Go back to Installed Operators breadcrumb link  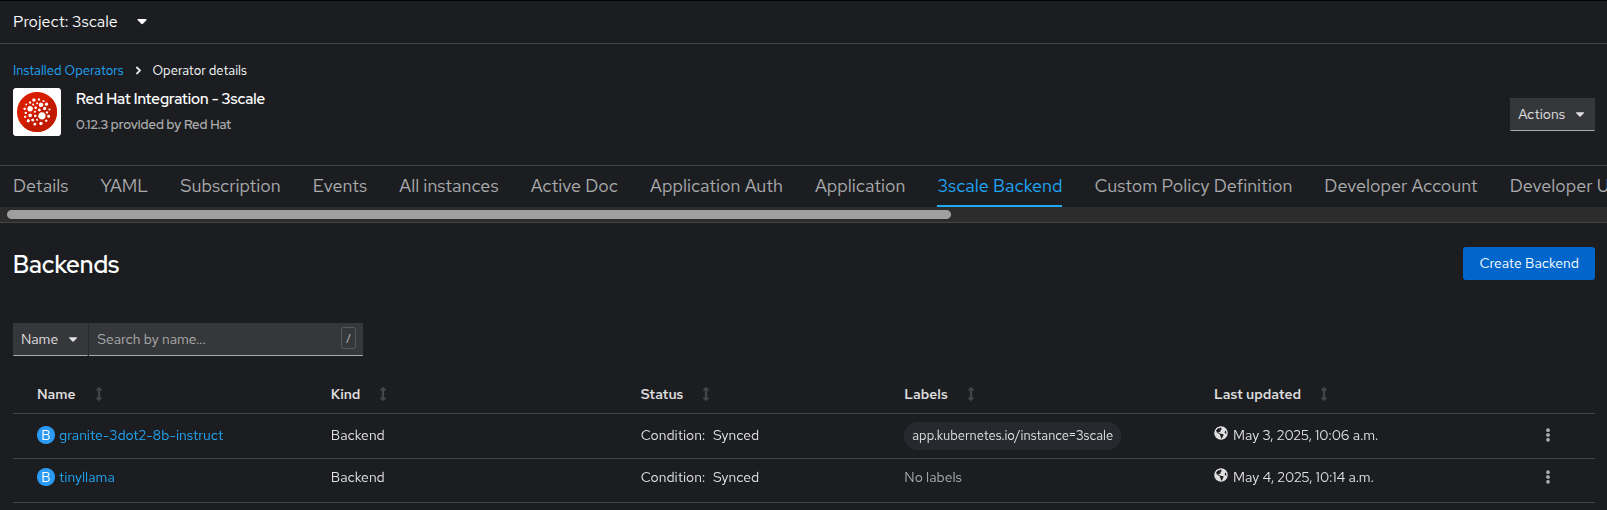(68, 70)
